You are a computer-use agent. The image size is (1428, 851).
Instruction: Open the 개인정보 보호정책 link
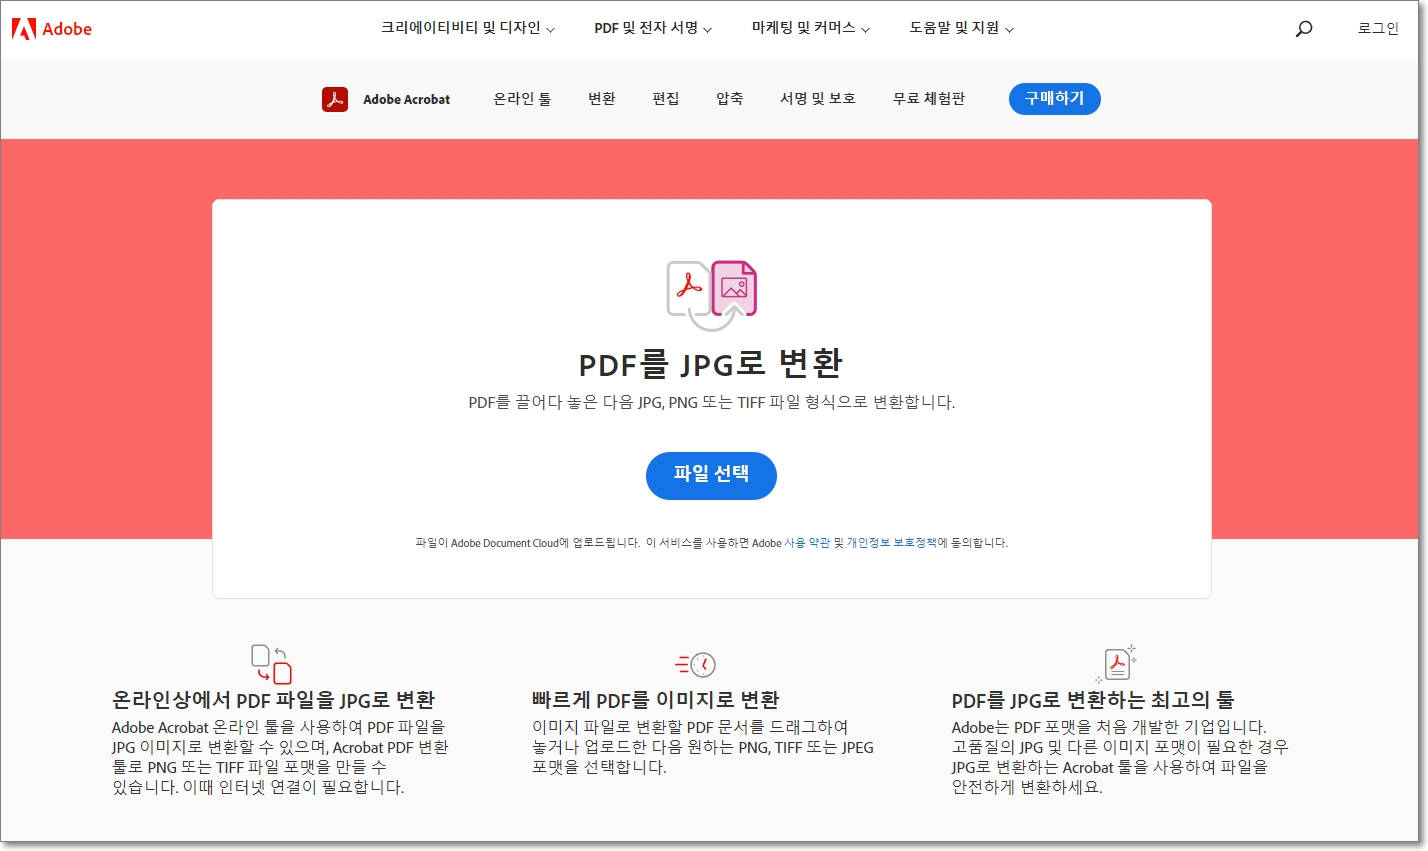click(892, 543)
